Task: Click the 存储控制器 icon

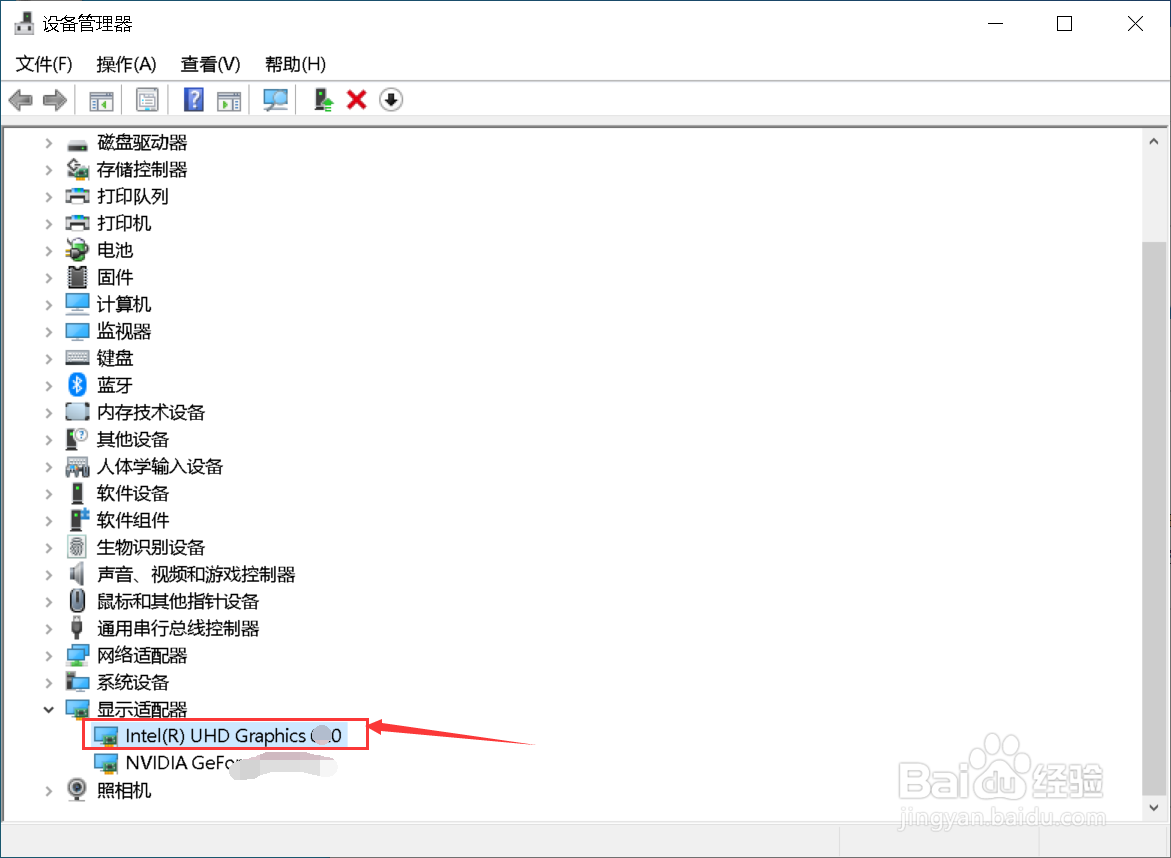Action: point(77,170)
